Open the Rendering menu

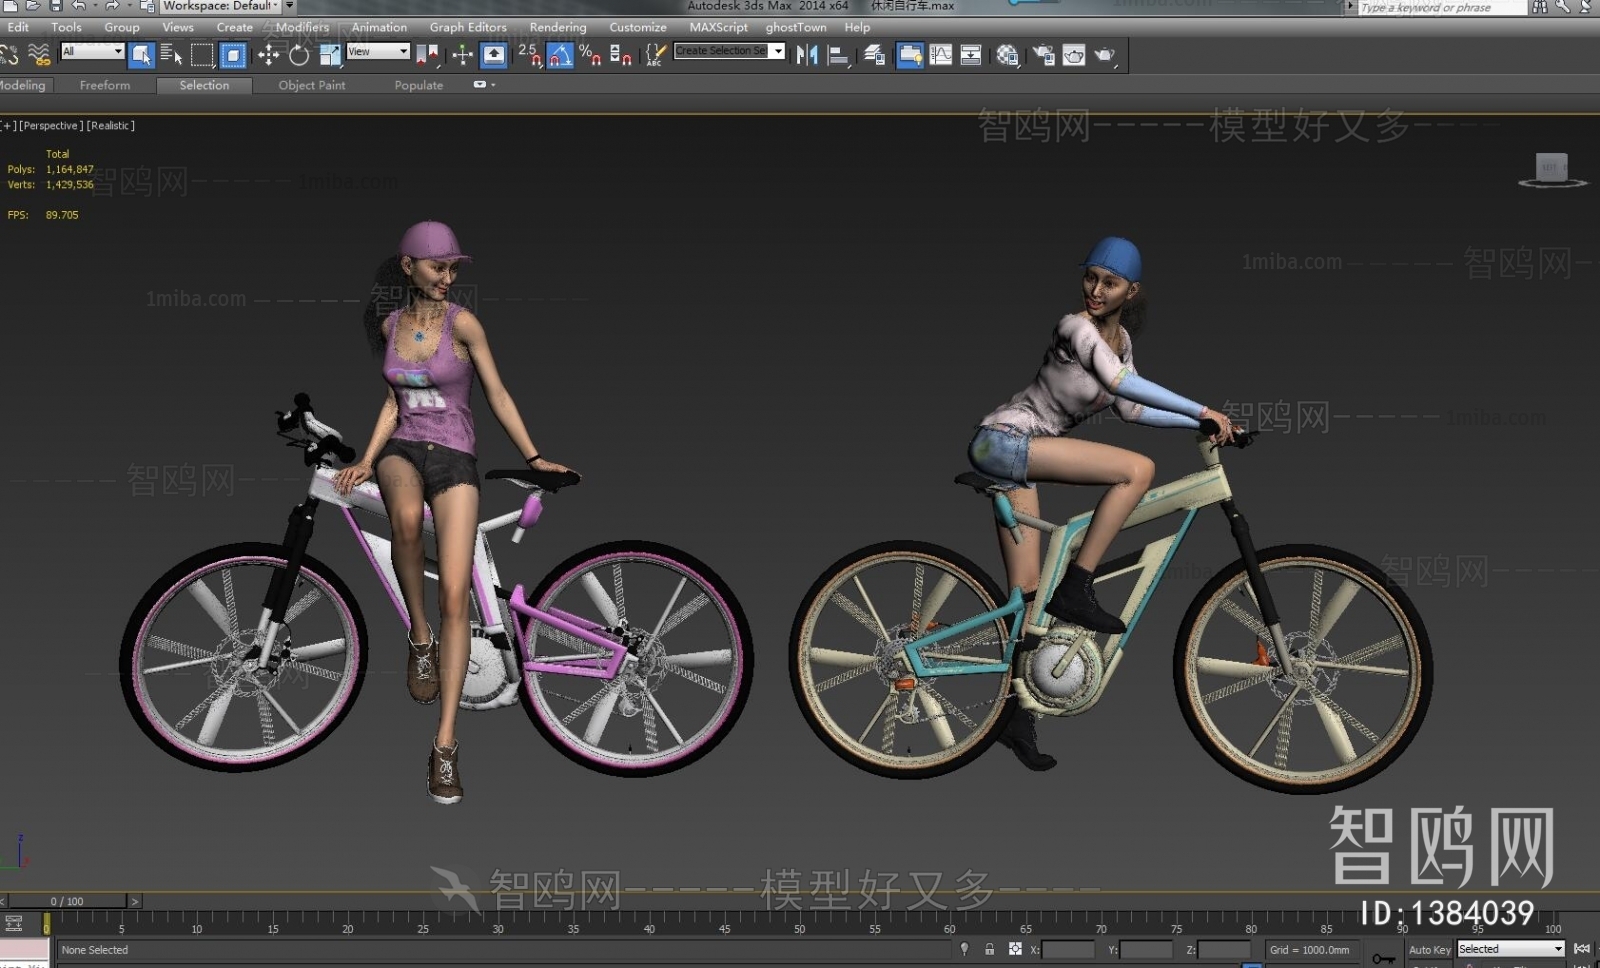(558, 27)
